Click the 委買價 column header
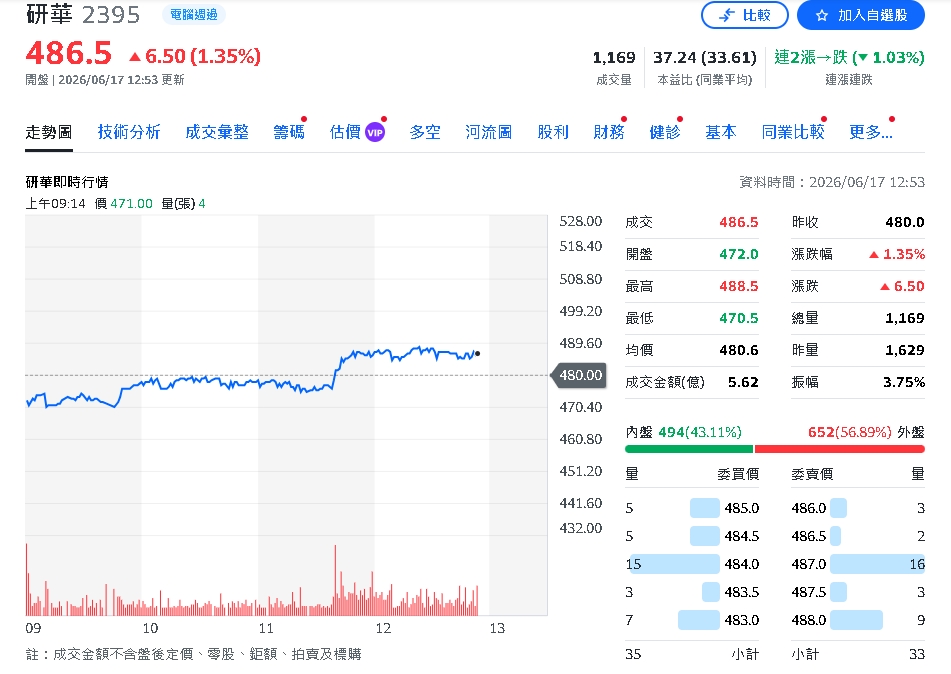The height and width of the screenshot is (674, 951). coord(738,474)
